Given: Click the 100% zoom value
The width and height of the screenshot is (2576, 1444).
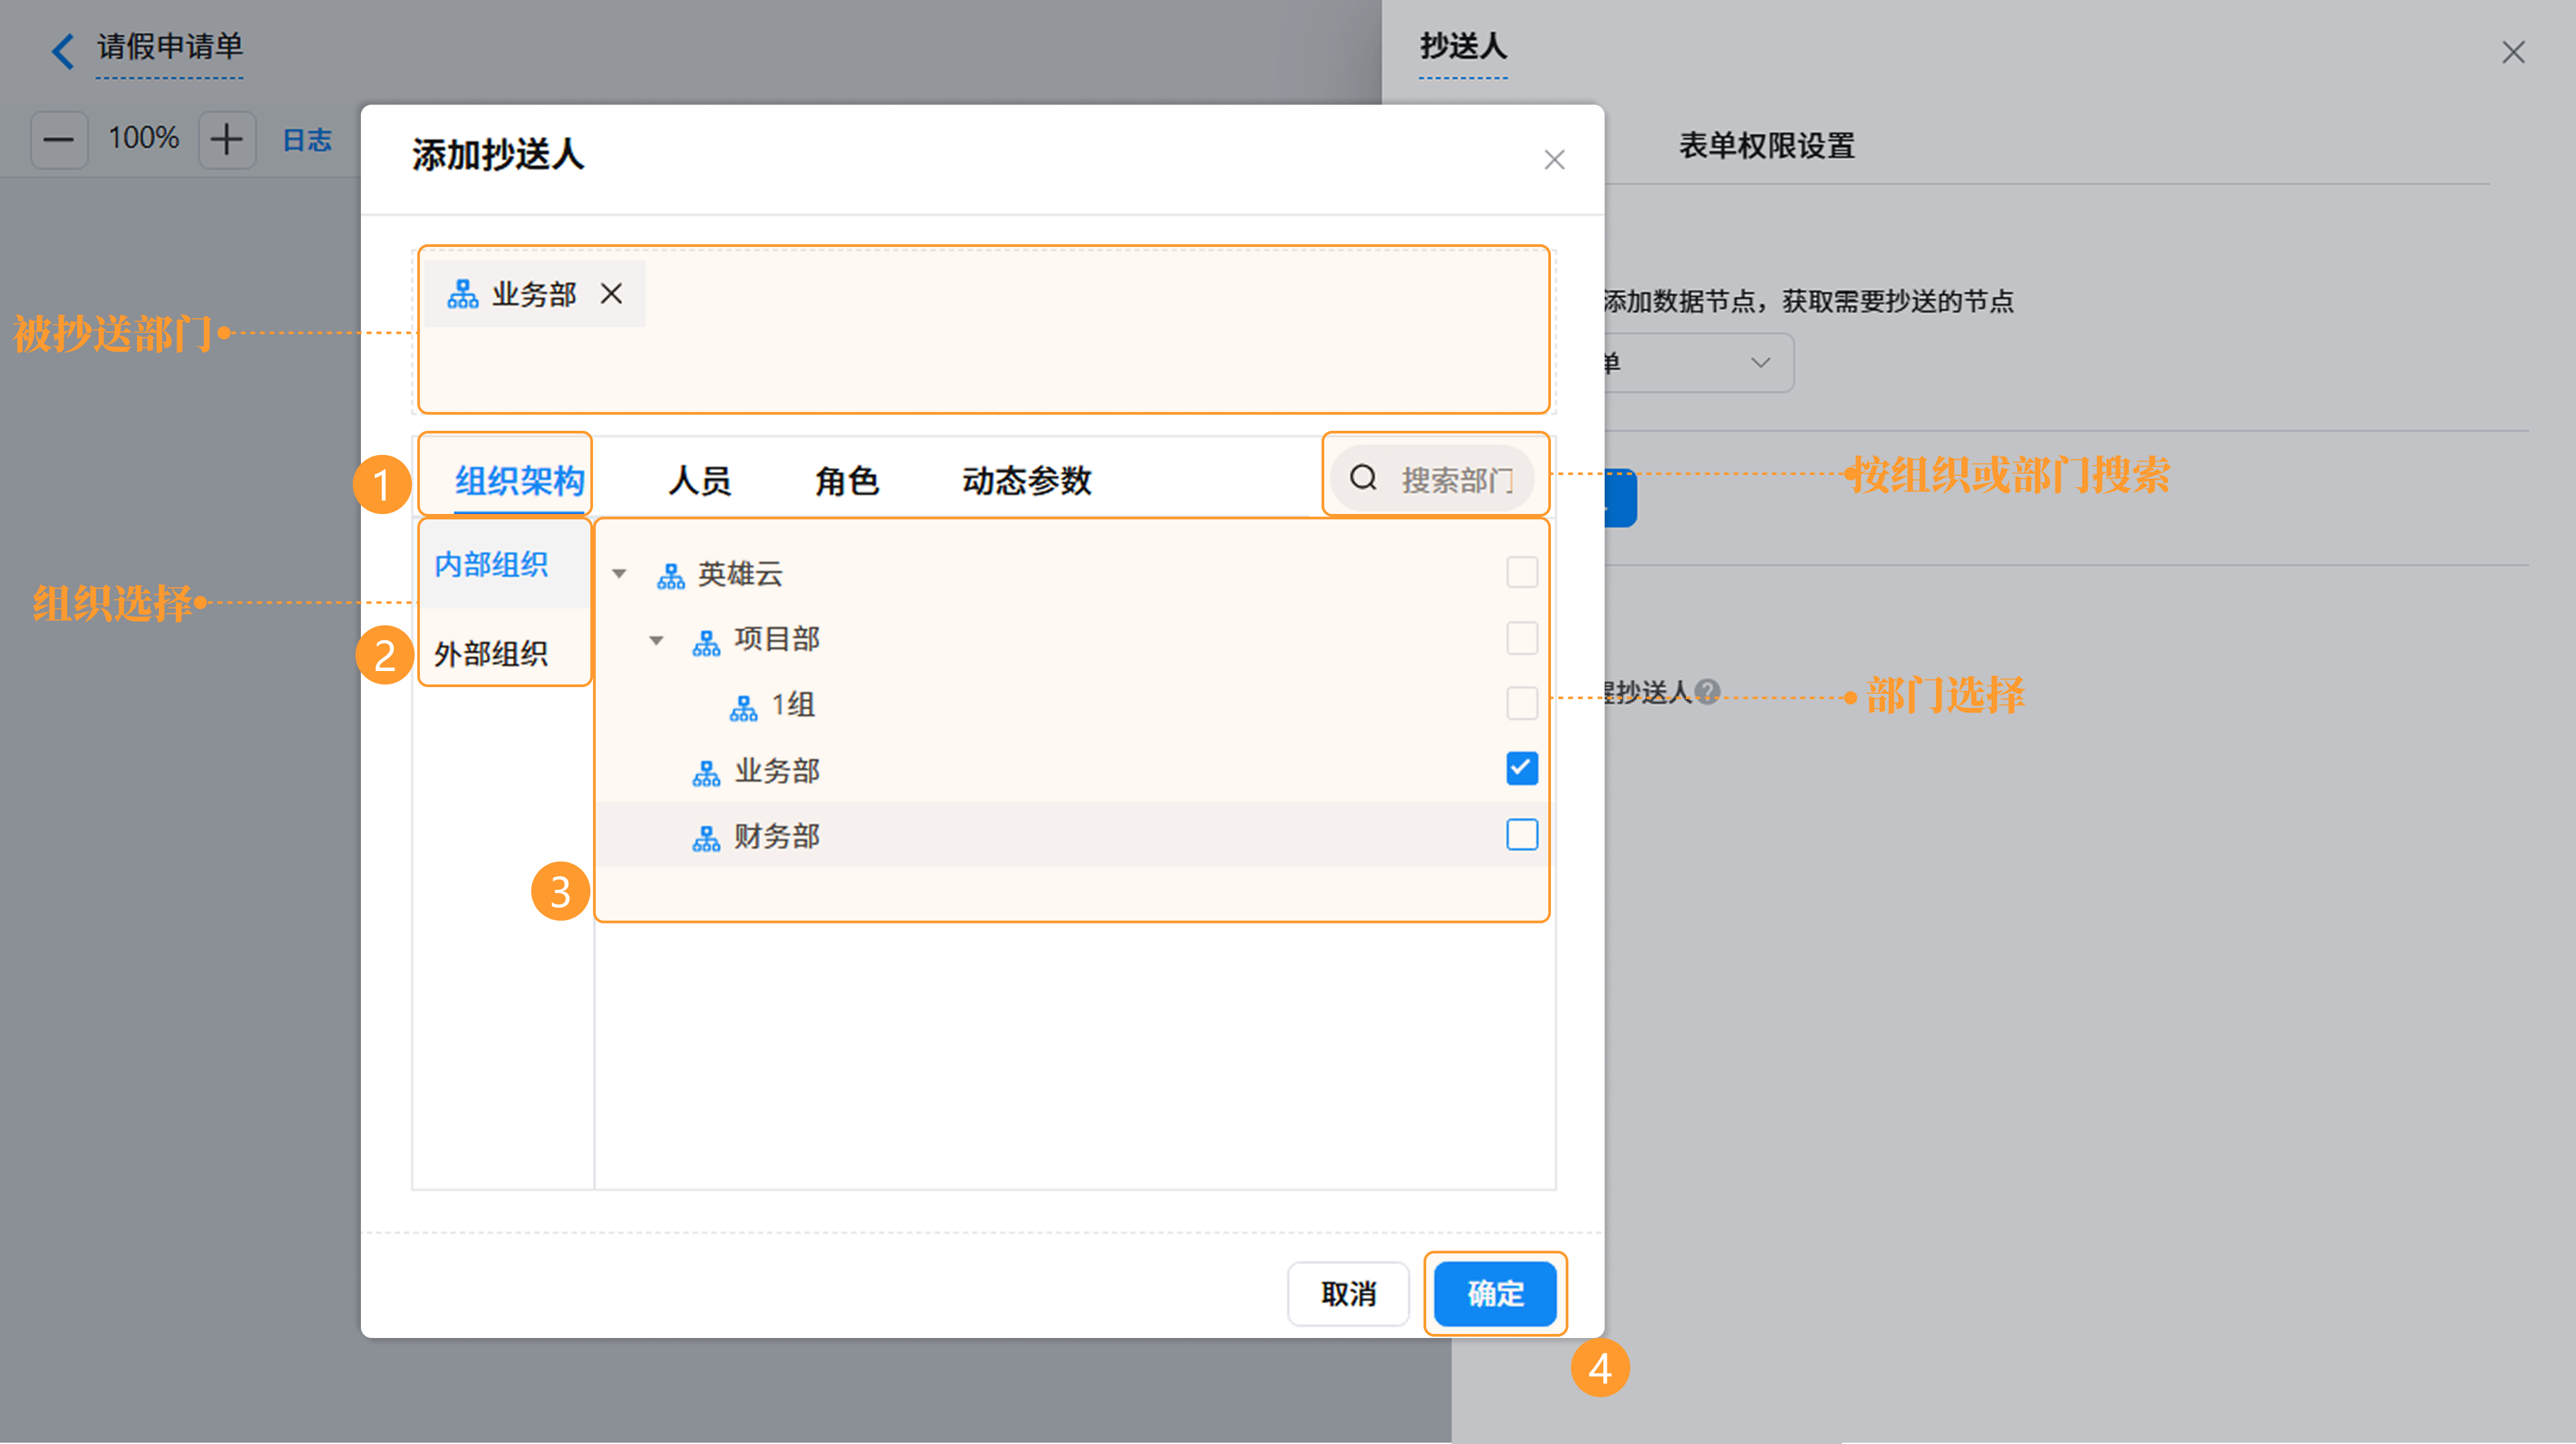Looking at the screenshot, I should [143, 138].
